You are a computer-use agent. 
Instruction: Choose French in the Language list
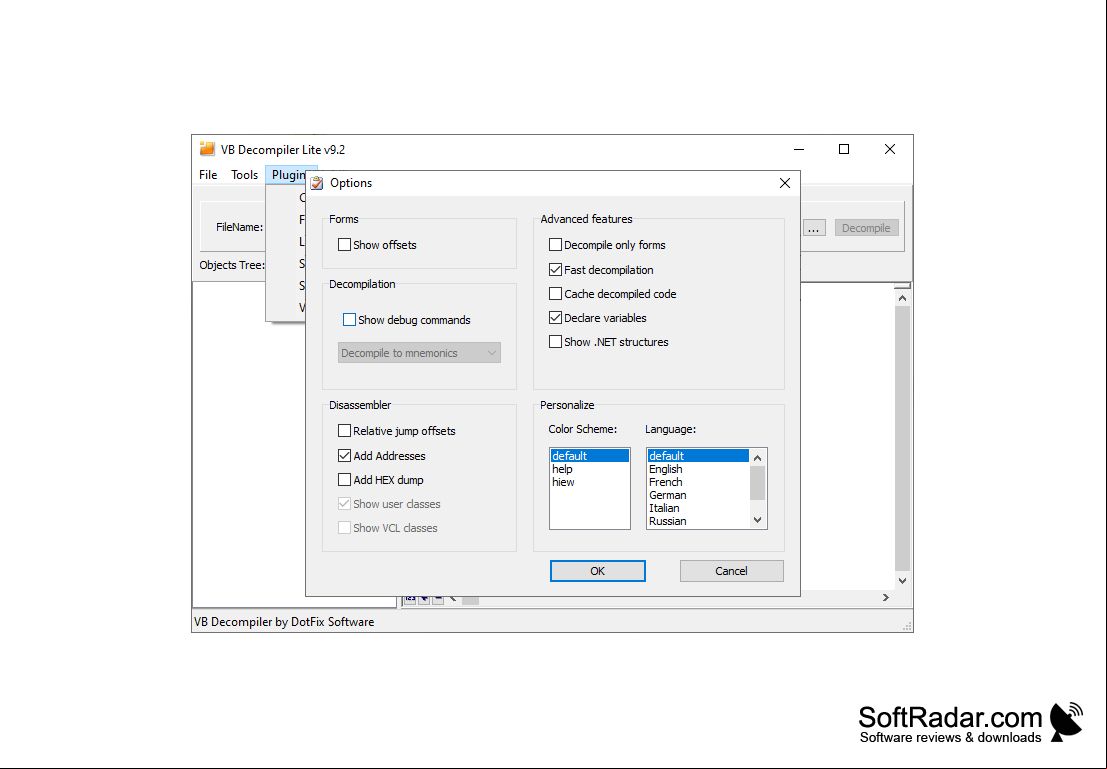[698, 482]
